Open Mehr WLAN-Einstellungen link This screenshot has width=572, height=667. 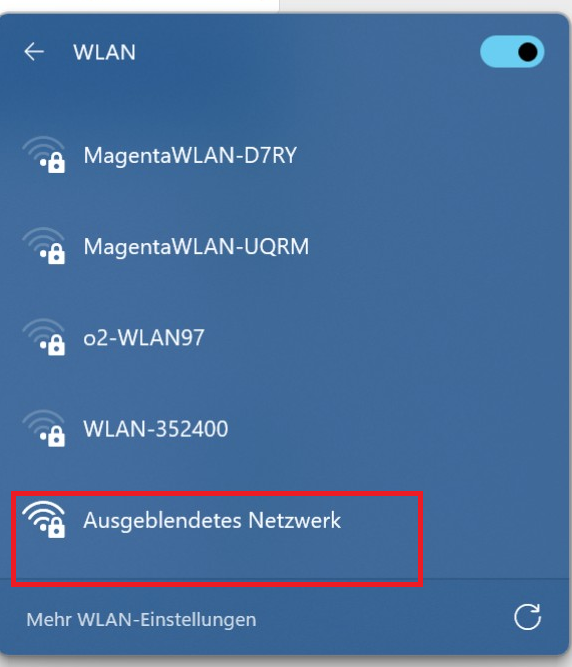tap(141, 619)
